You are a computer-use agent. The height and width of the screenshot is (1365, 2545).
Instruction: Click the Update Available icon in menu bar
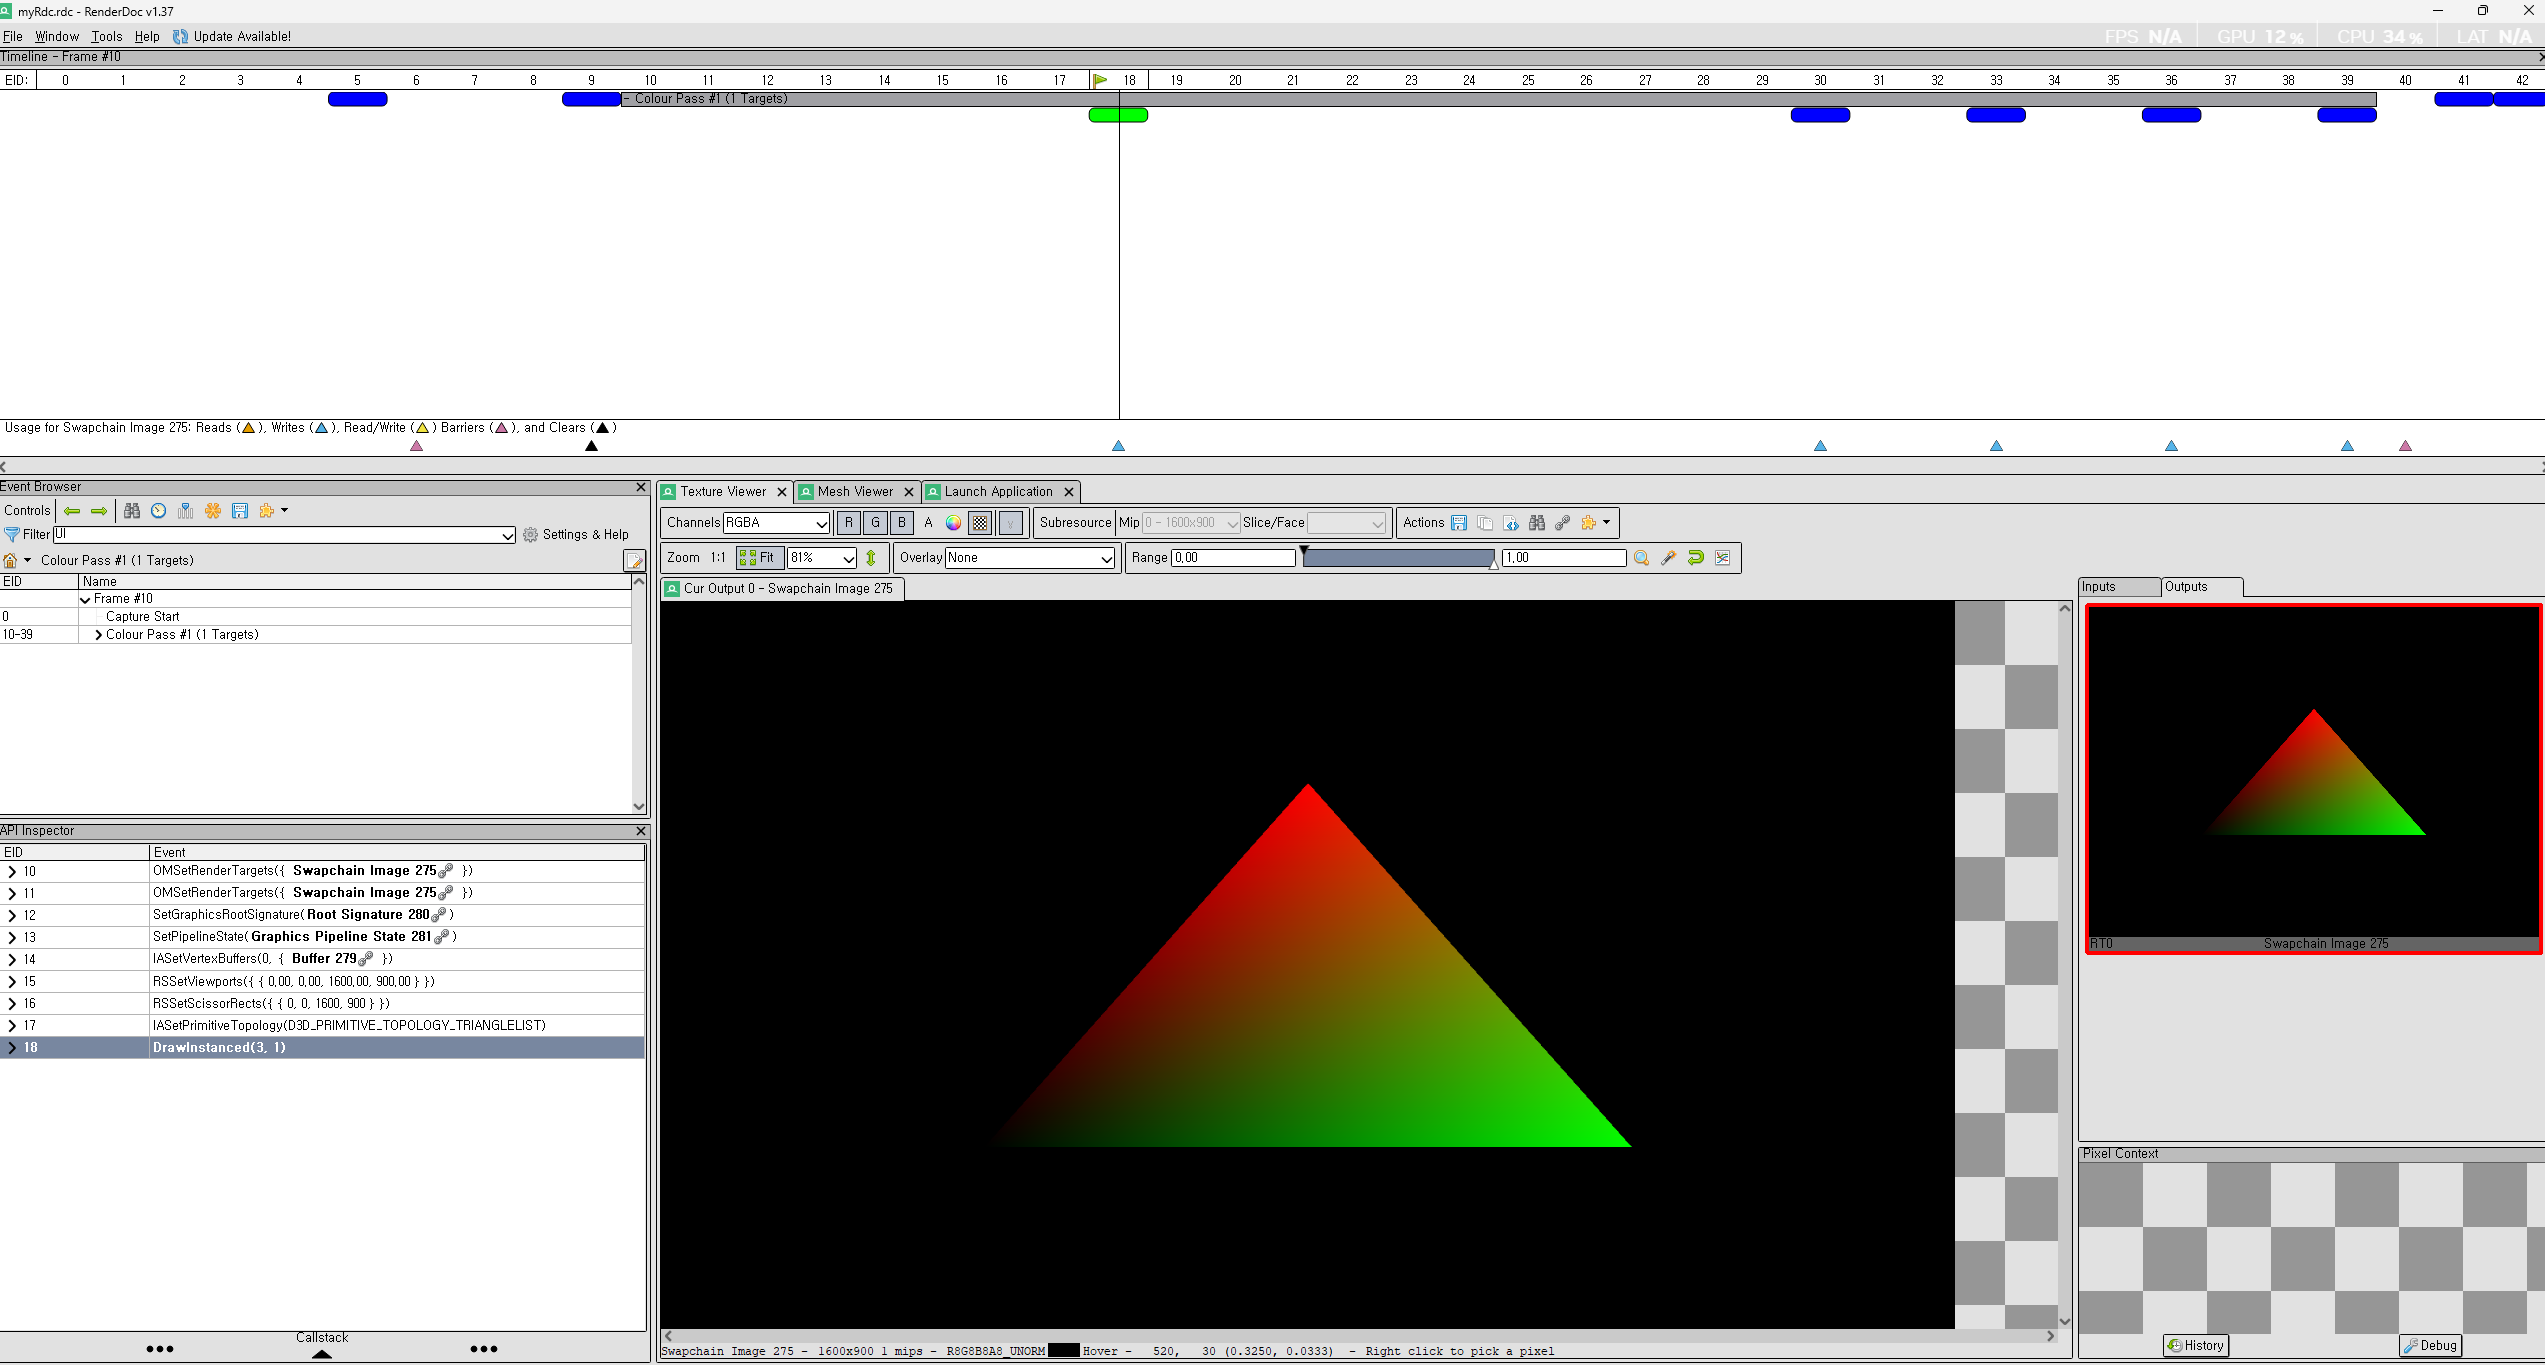pos(181,37)
